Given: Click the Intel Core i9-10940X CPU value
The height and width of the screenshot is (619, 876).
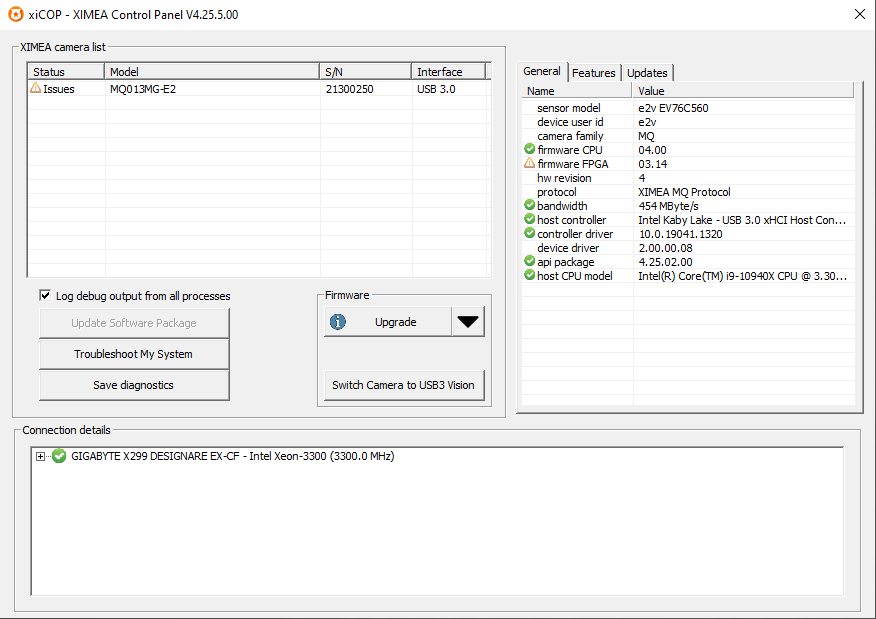Looking at the screenshot, I should pos(742,275).
